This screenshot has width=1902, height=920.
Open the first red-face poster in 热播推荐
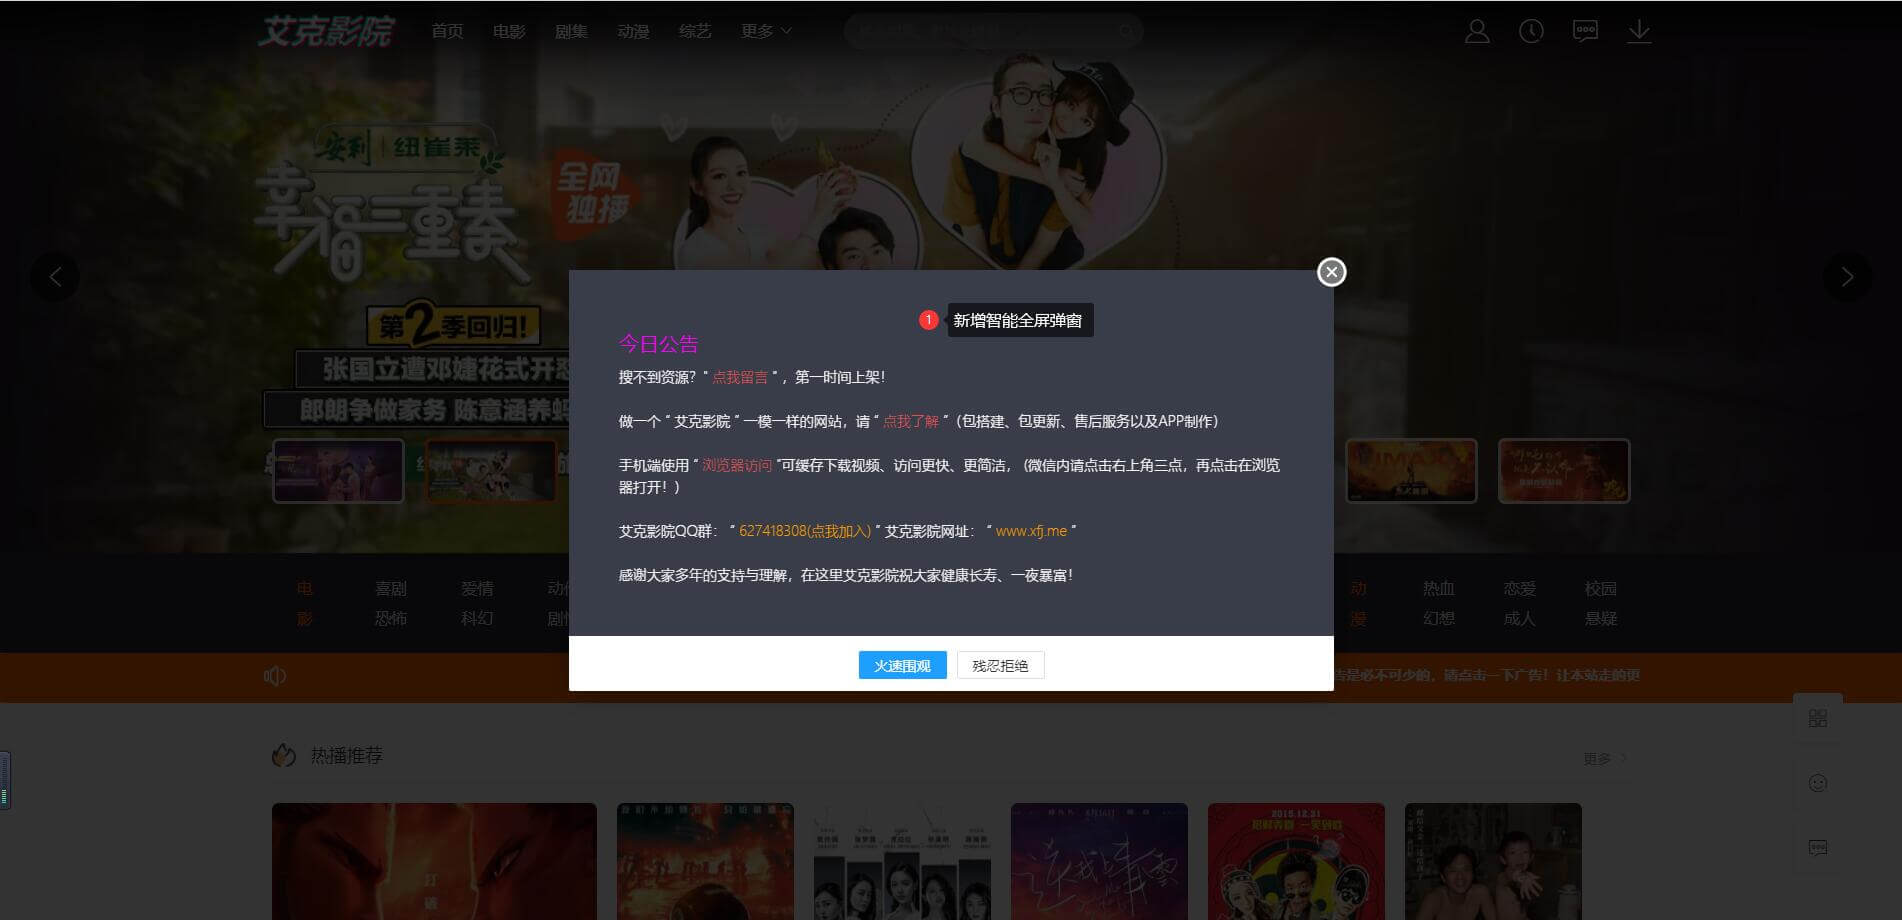(x=434, y=861)
